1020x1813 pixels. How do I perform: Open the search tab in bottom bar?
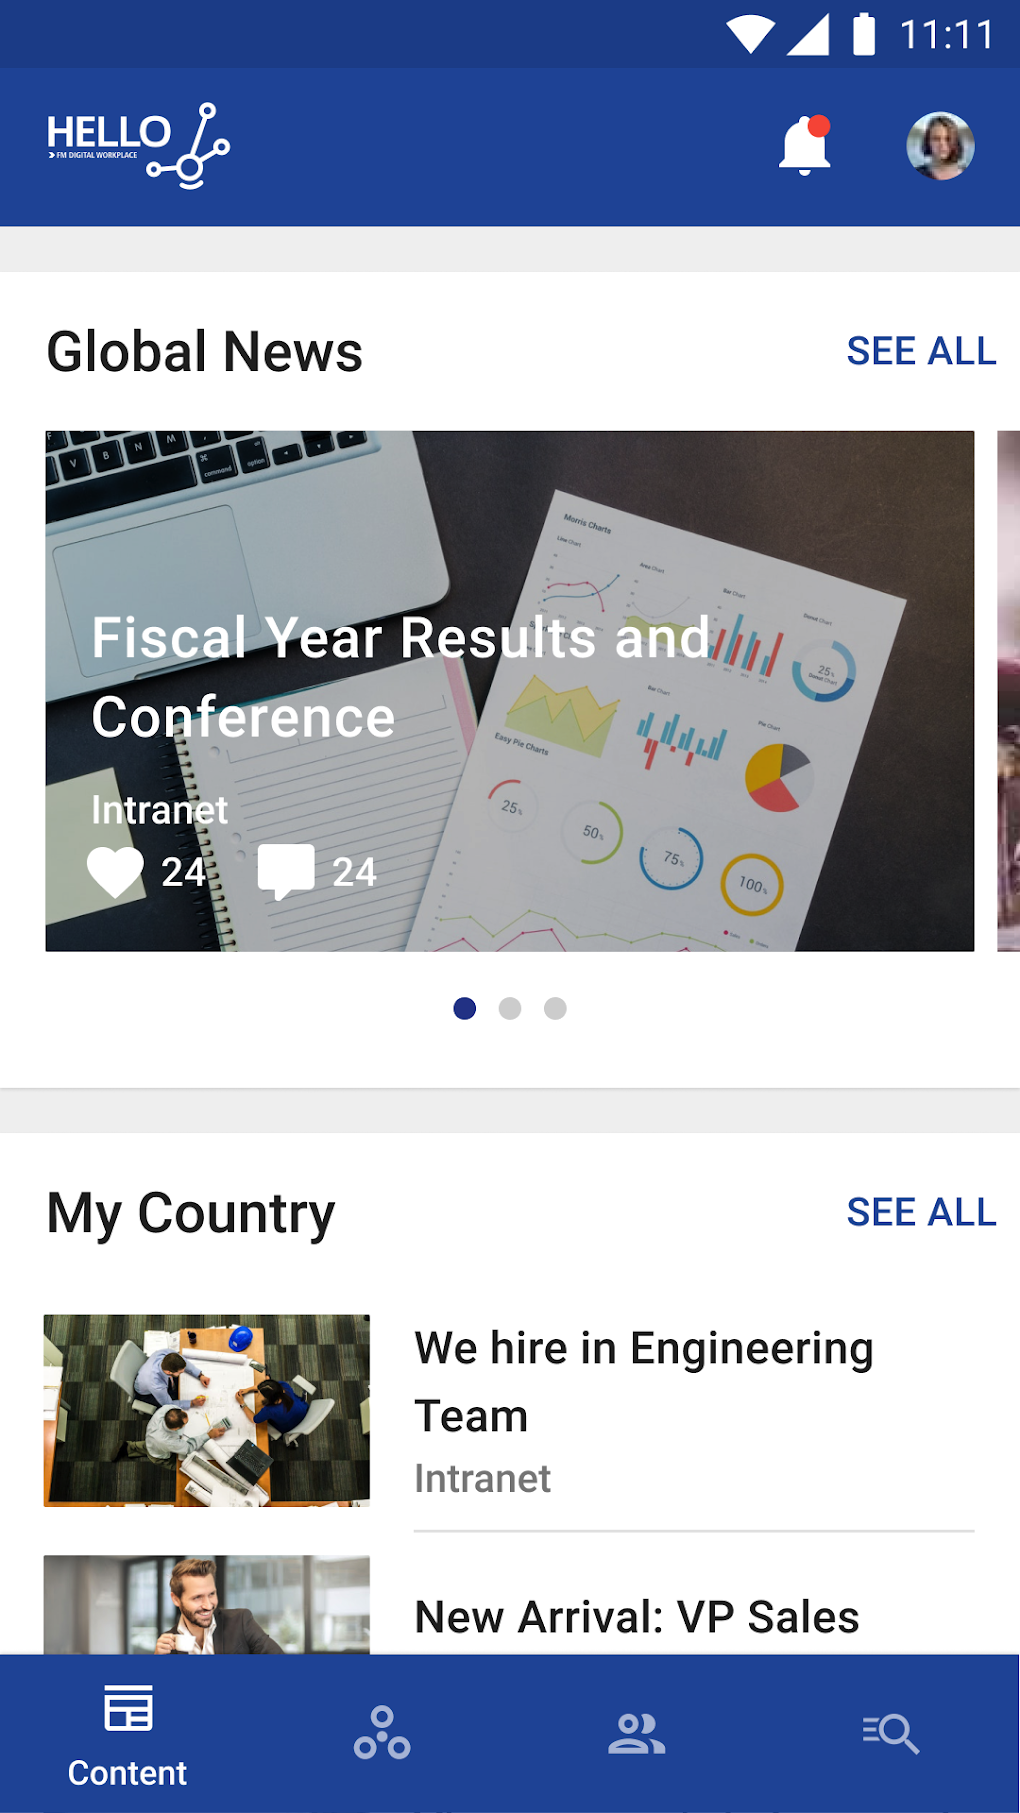pyautogui.click(x=891, y=1733)
